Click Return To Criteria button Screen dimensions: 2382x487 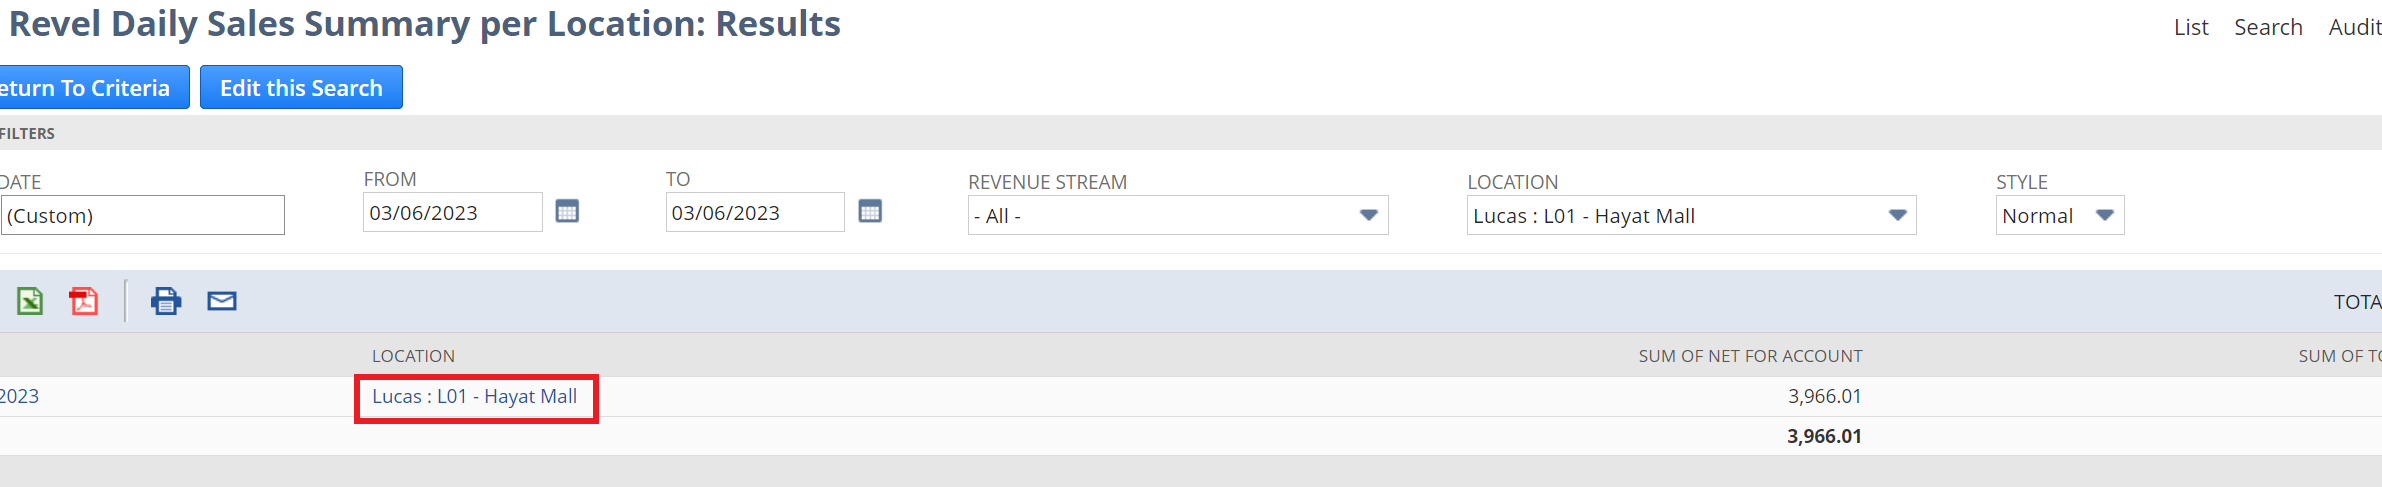coord(94,88)
